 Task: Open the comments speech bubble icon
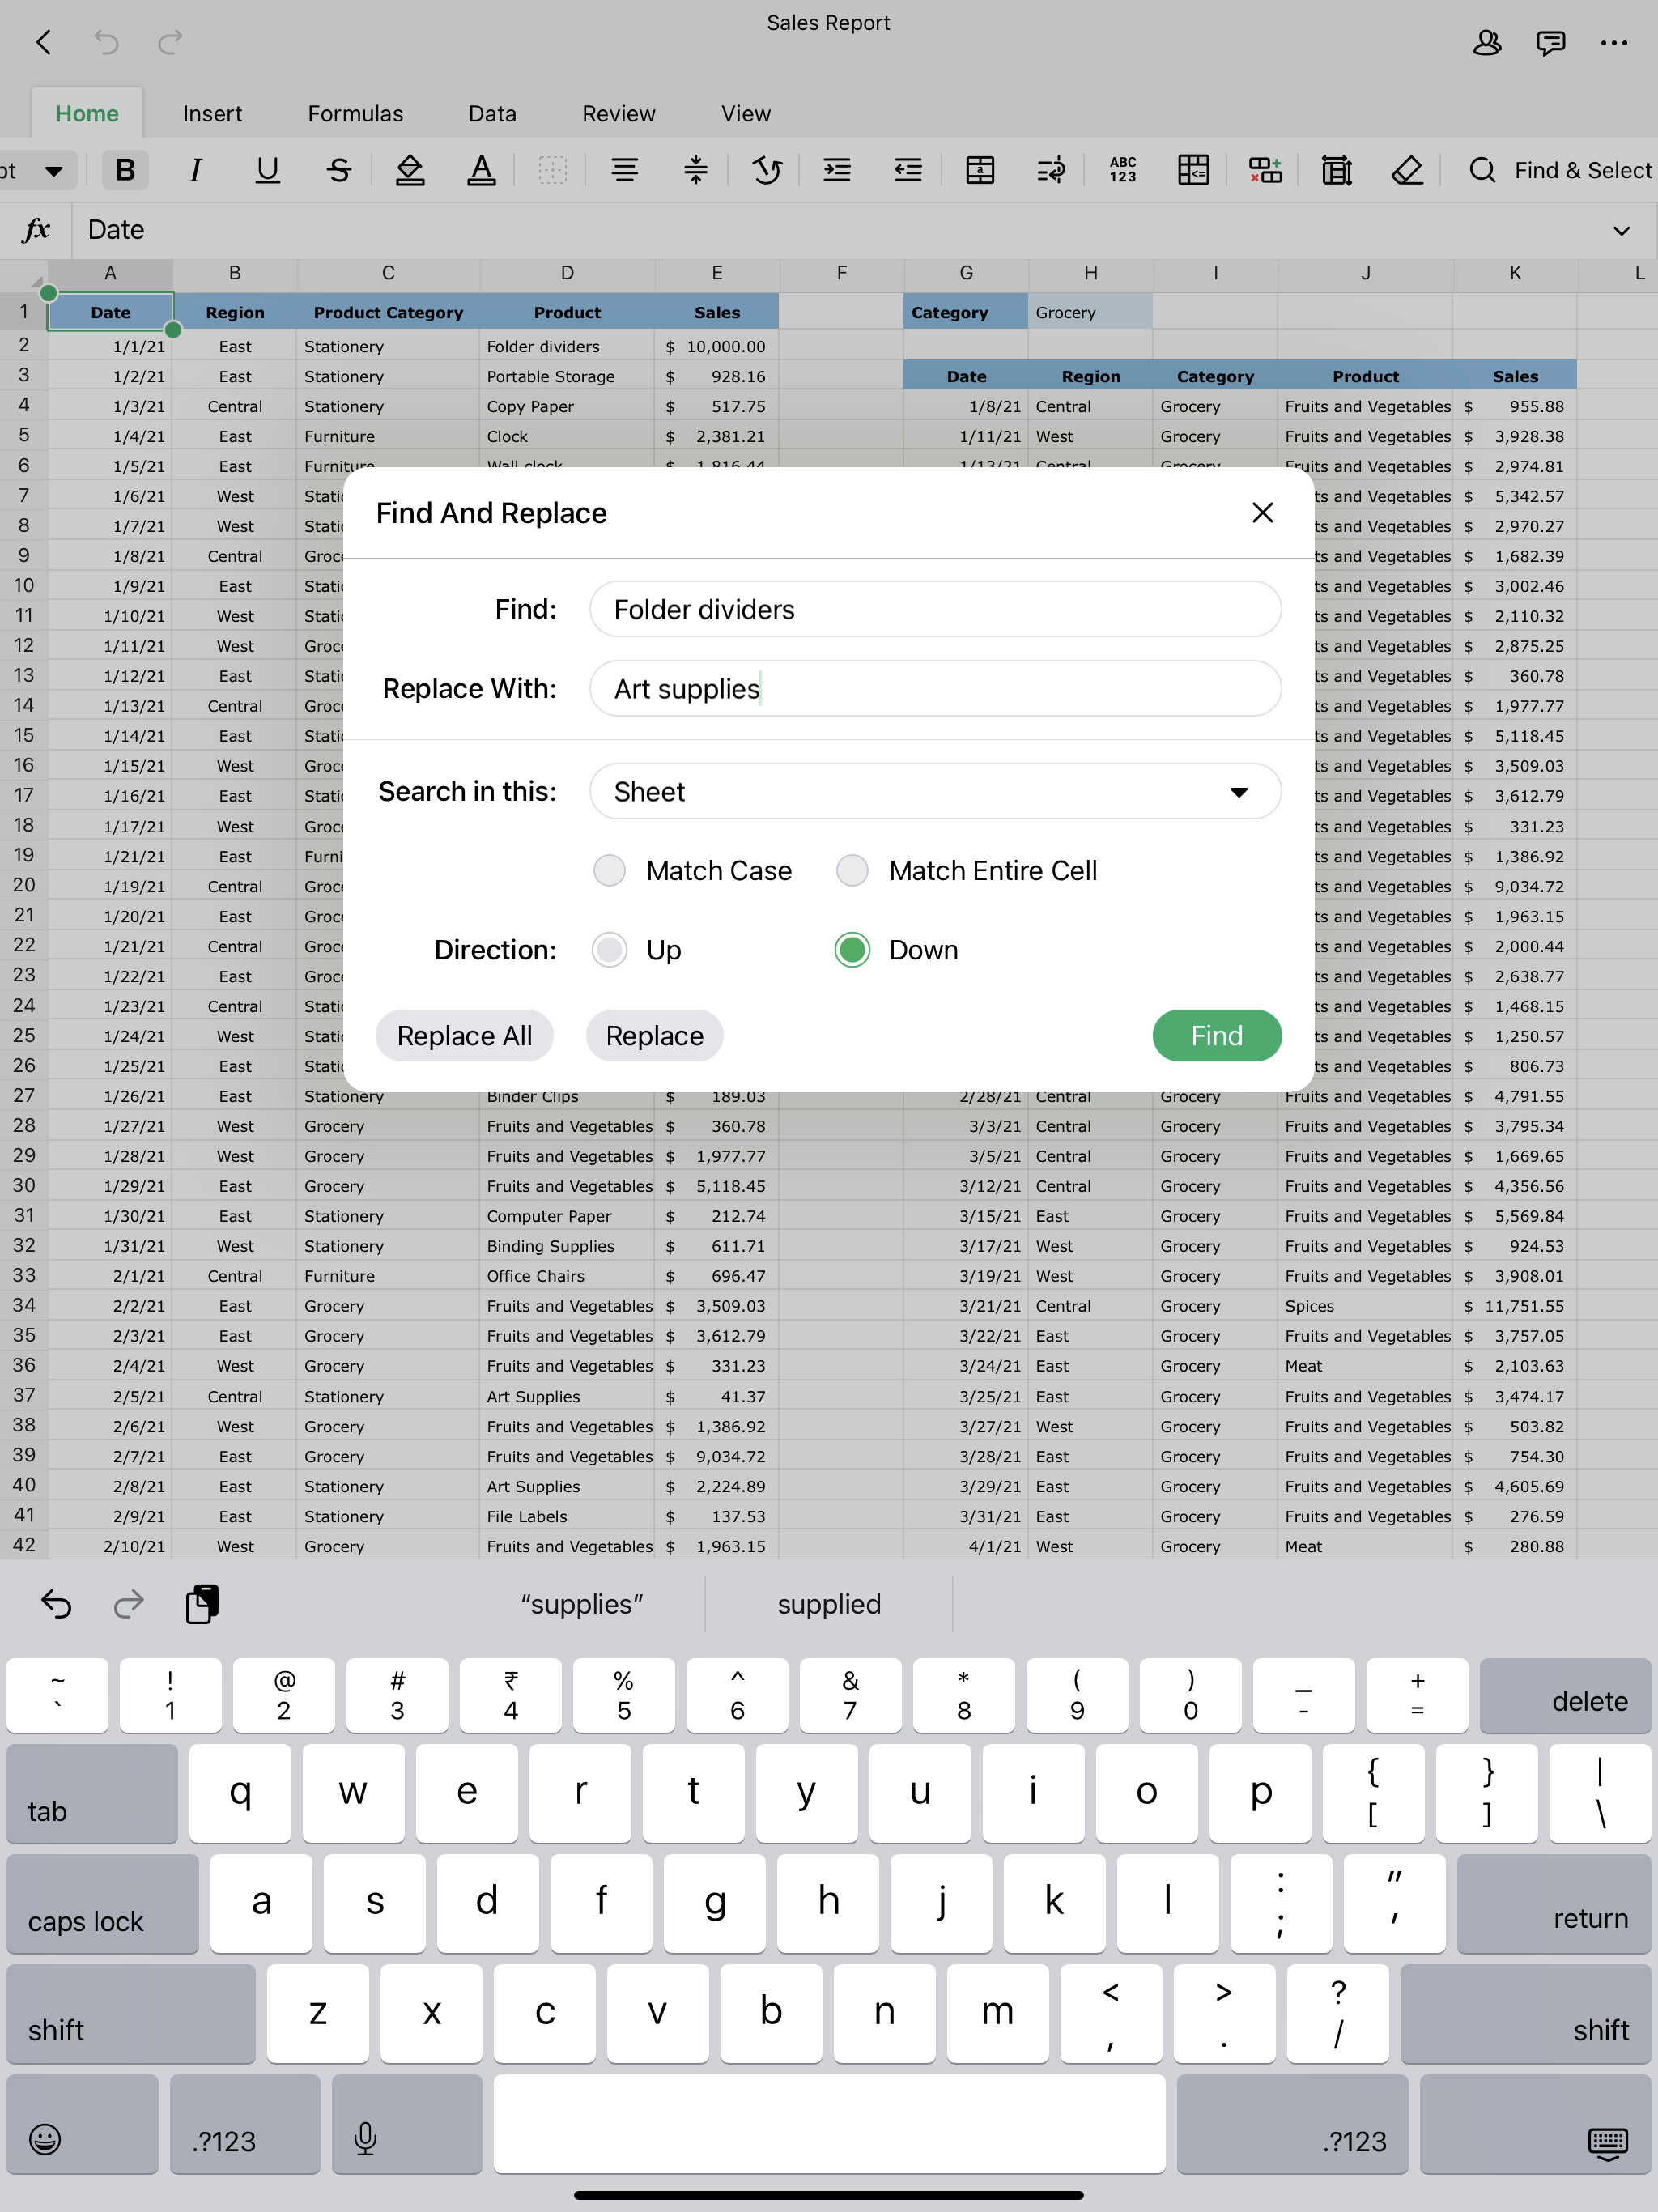[x=1550, y=43]
